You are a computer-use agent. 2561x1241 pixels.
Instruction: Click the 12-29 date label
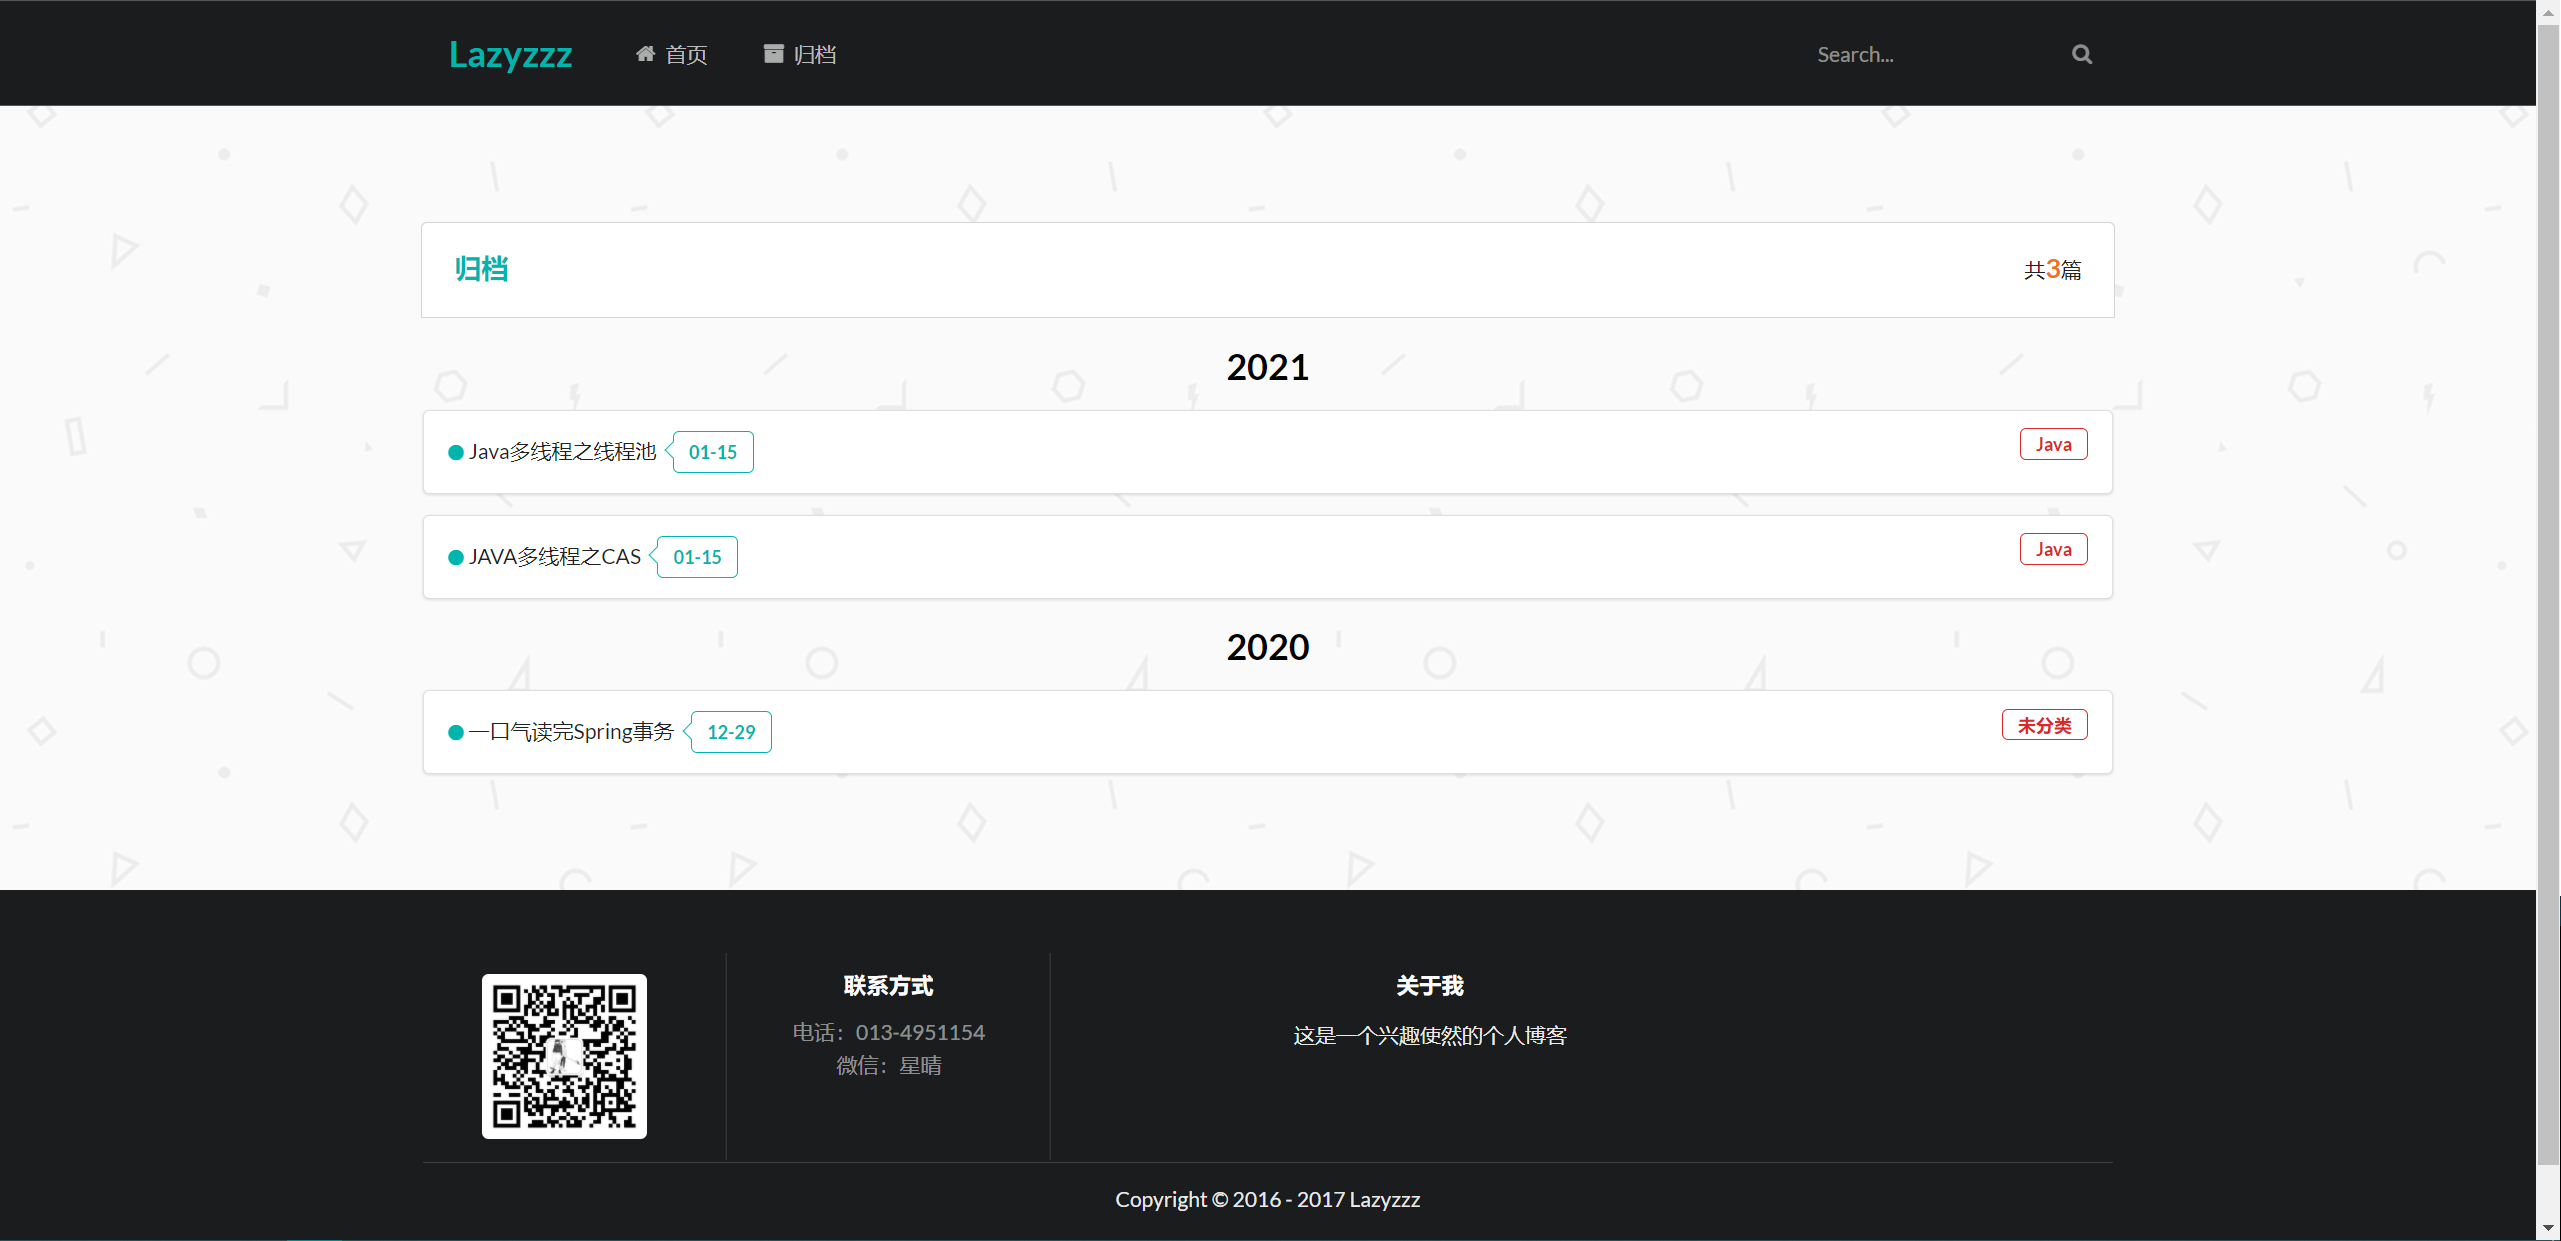coord(731,732)
